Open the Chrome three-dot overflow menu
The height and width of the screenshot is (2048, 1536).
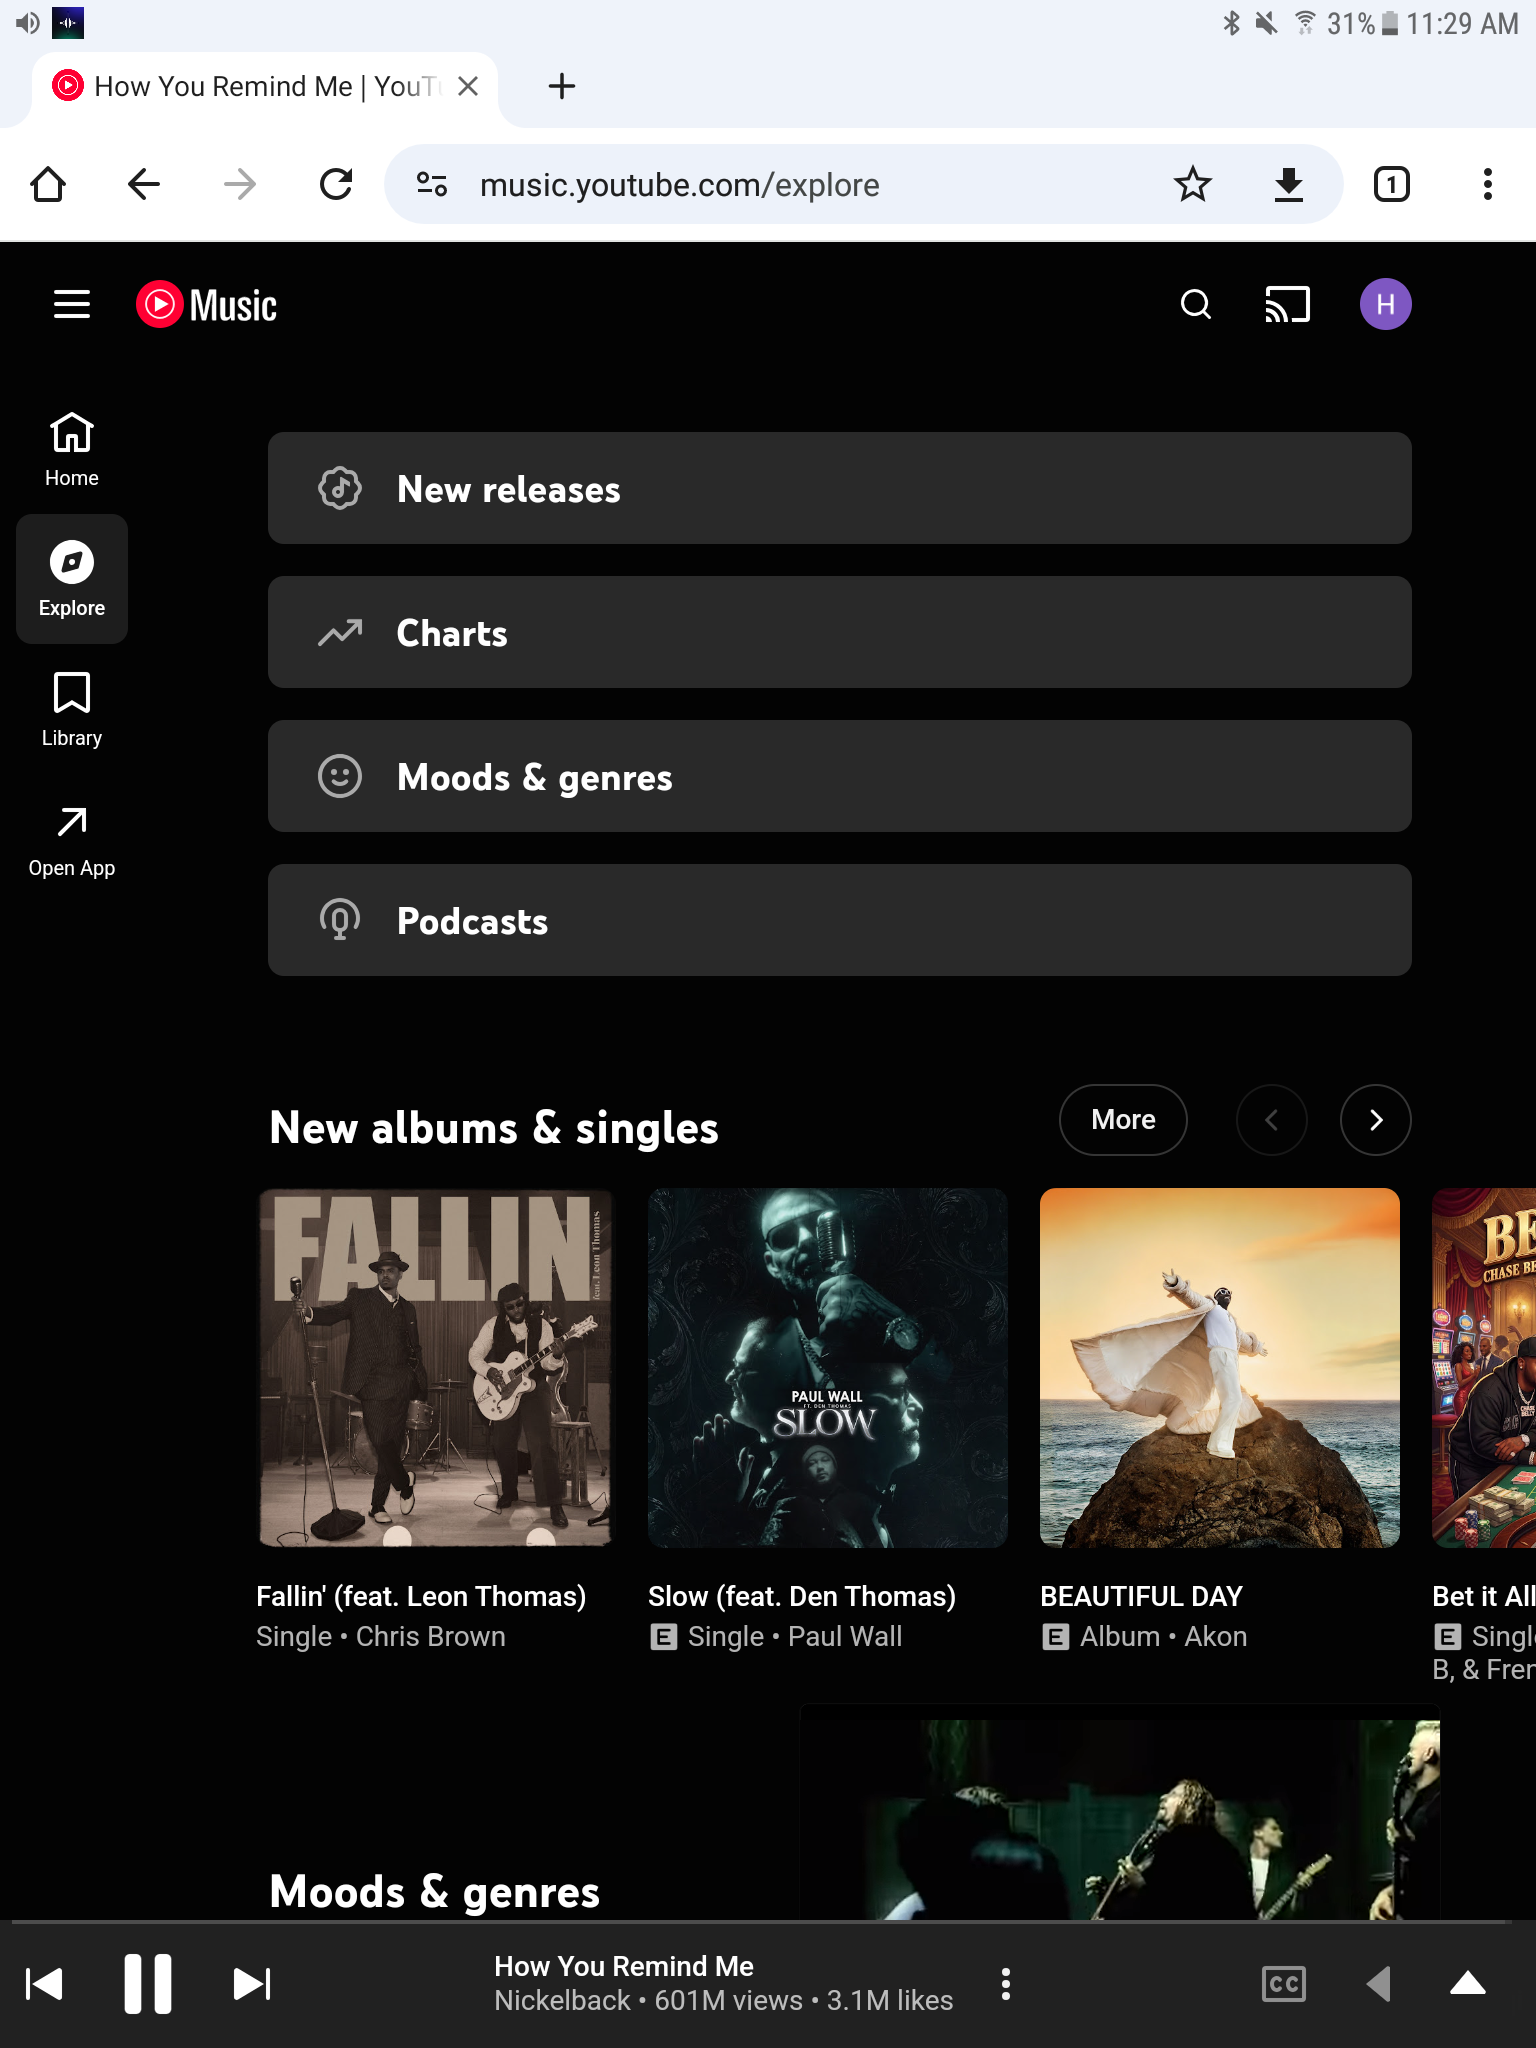tap(1487, 184)
